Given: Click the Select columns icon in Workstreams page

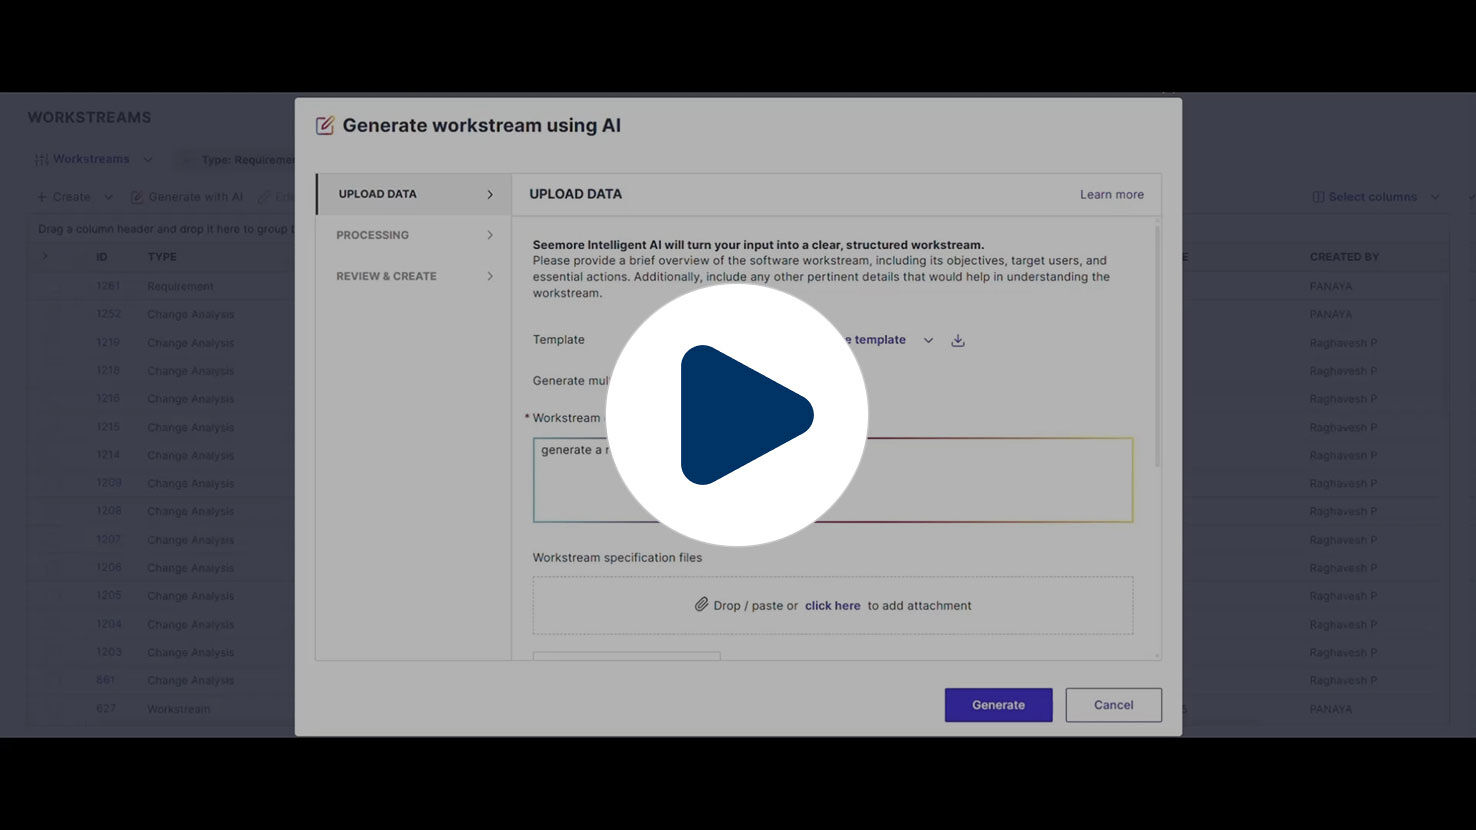Looking at the screenshot, I should (x=1318, y=197).
